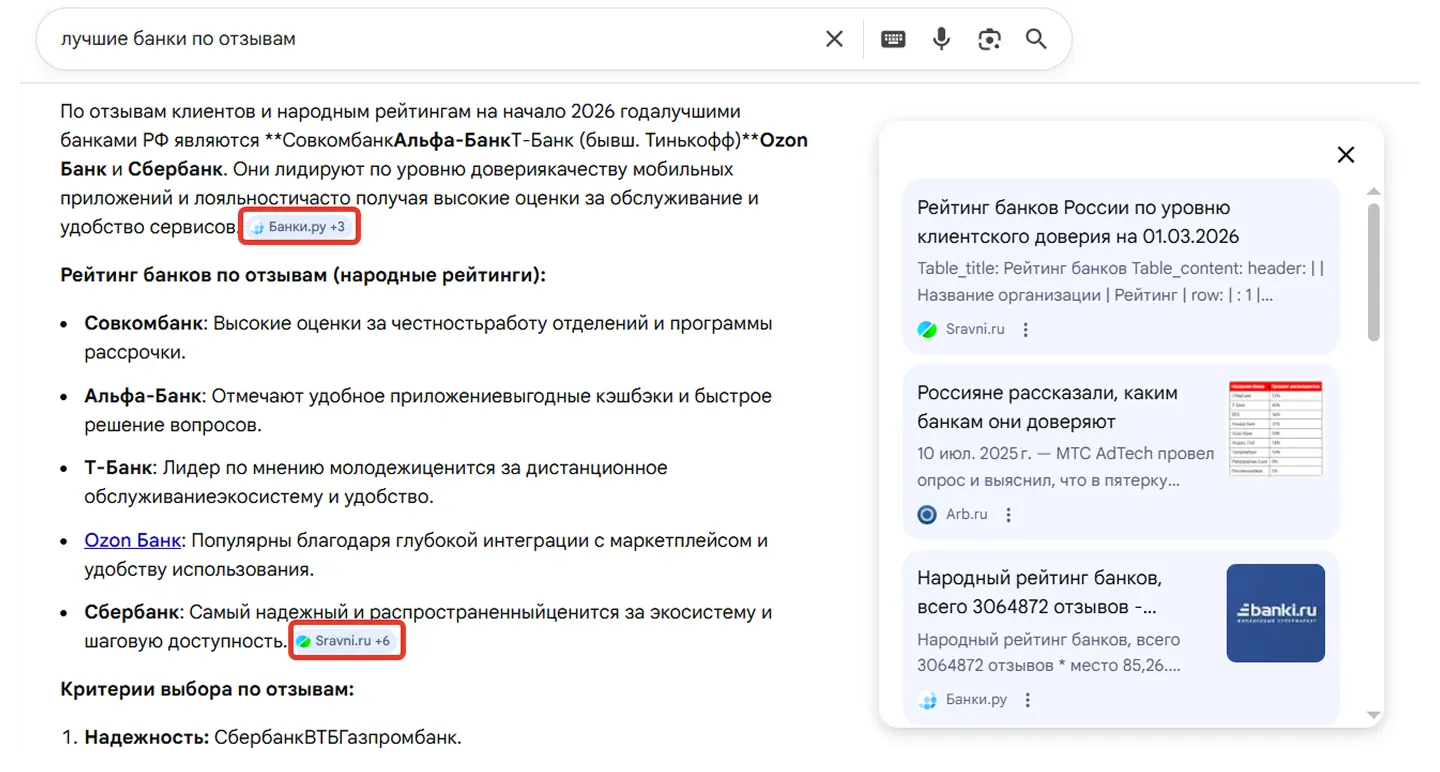
Task: Open three-dot menu next to Arb.ru
Action: (x=1009, y=515)
